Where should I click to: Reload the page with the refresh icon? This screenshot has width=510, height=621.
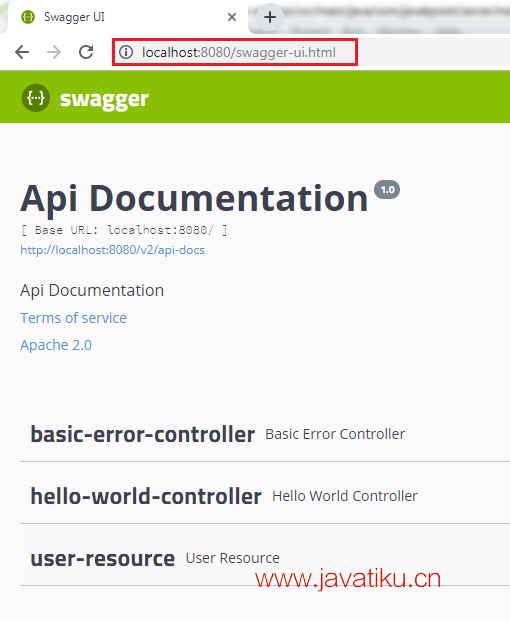[x=86, y=52]
